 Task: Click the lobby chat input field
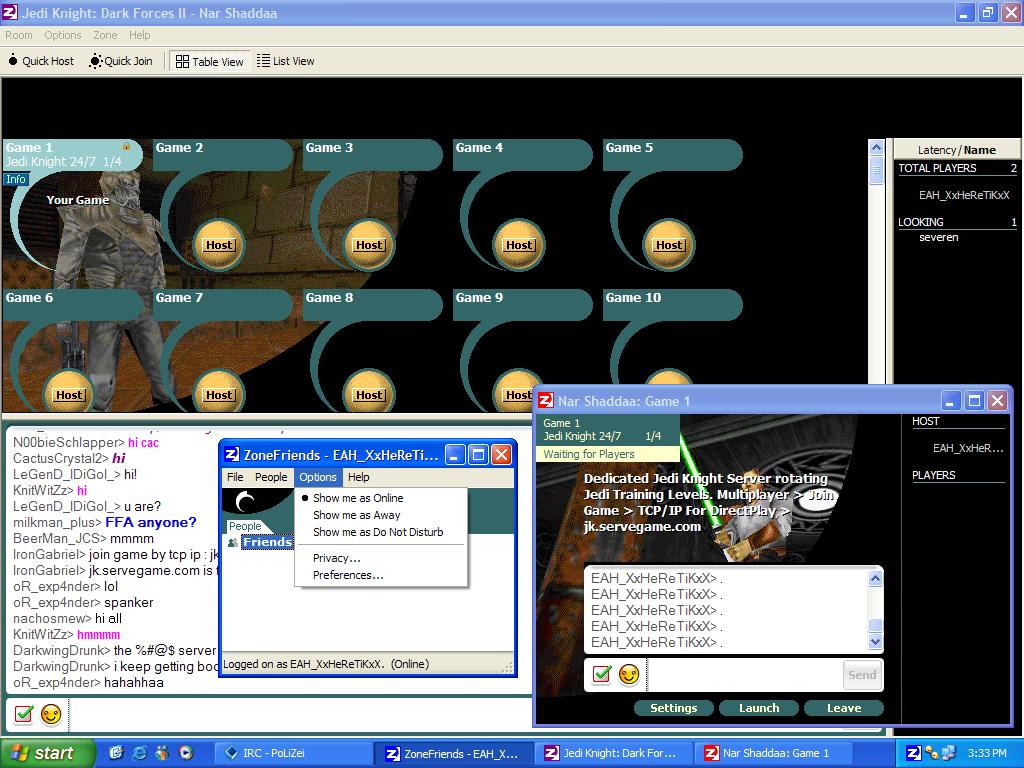point(300,714)
